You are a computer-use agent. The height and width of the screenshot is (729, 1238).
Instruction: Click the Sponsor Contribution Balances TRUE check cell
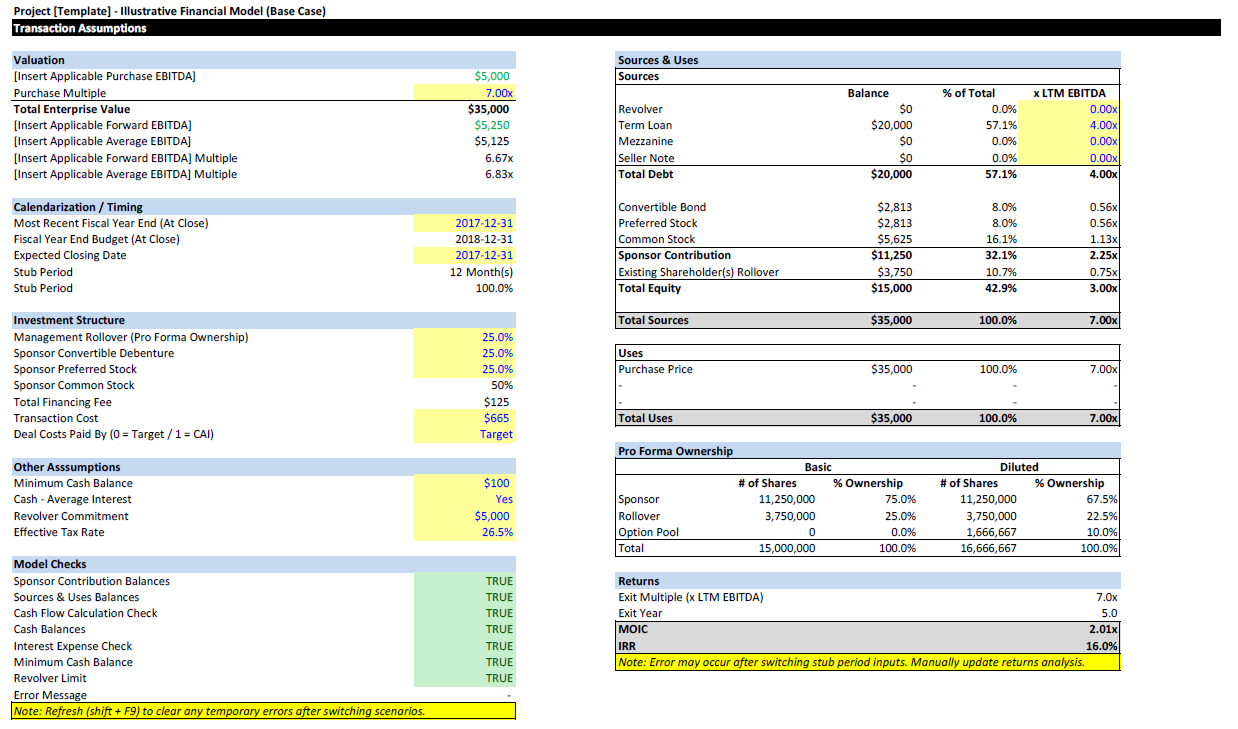[x=464, y=581]
